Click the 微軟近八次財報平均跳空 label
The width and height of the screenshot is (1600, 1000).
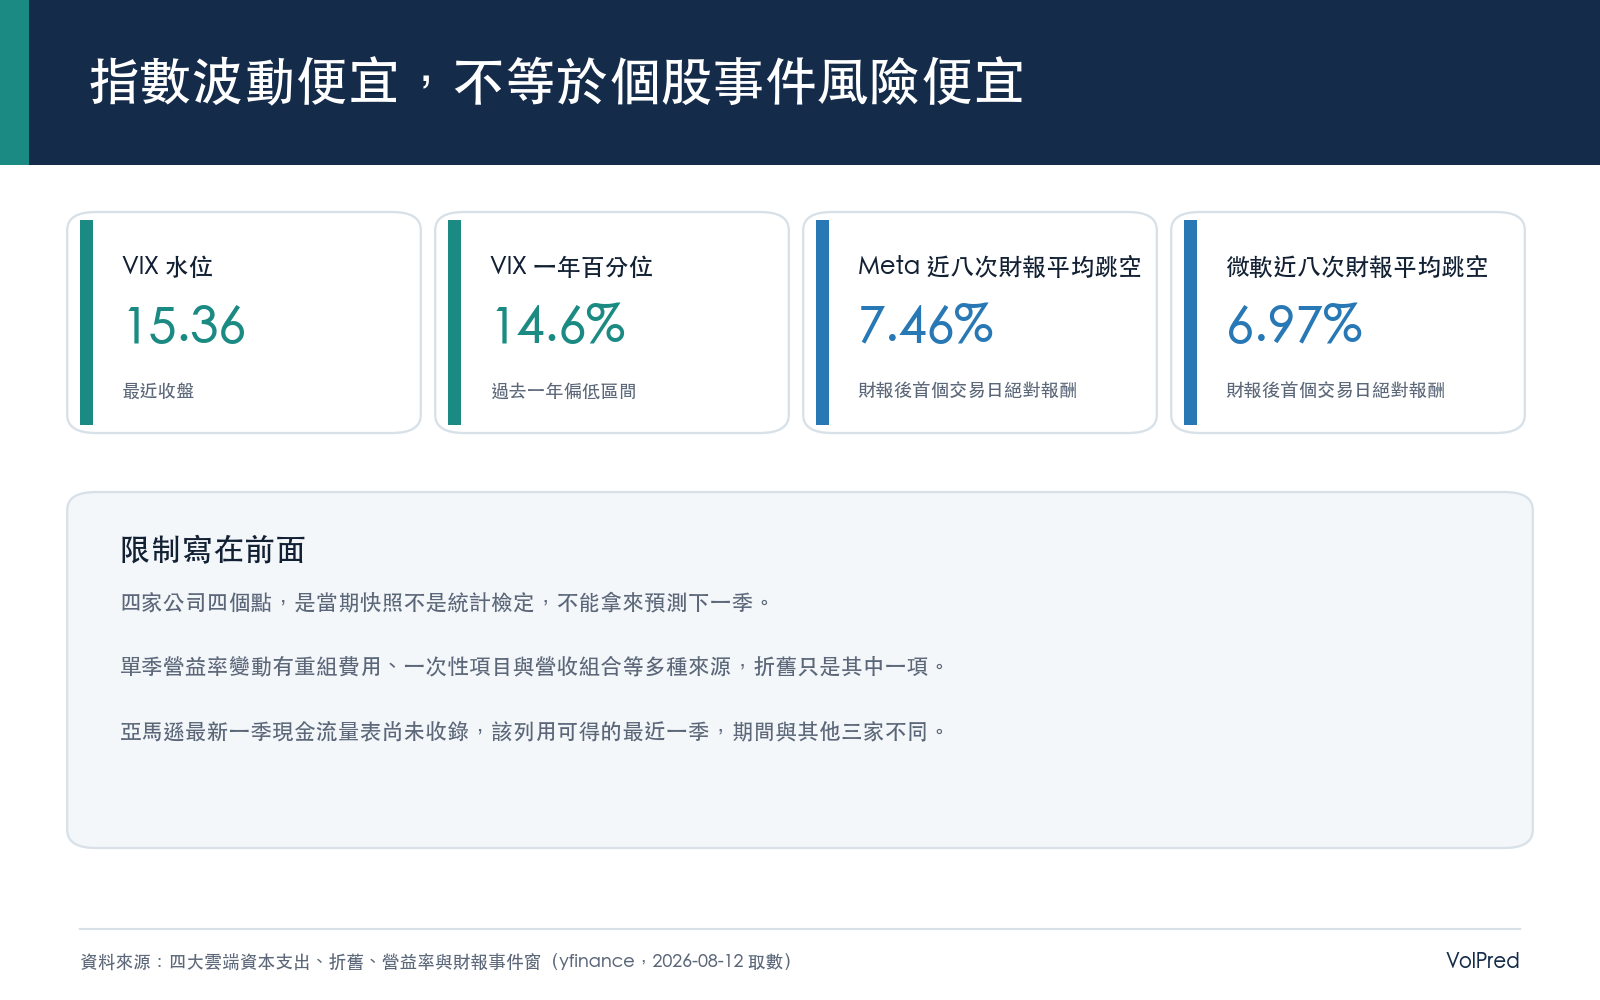(1357, 267)
